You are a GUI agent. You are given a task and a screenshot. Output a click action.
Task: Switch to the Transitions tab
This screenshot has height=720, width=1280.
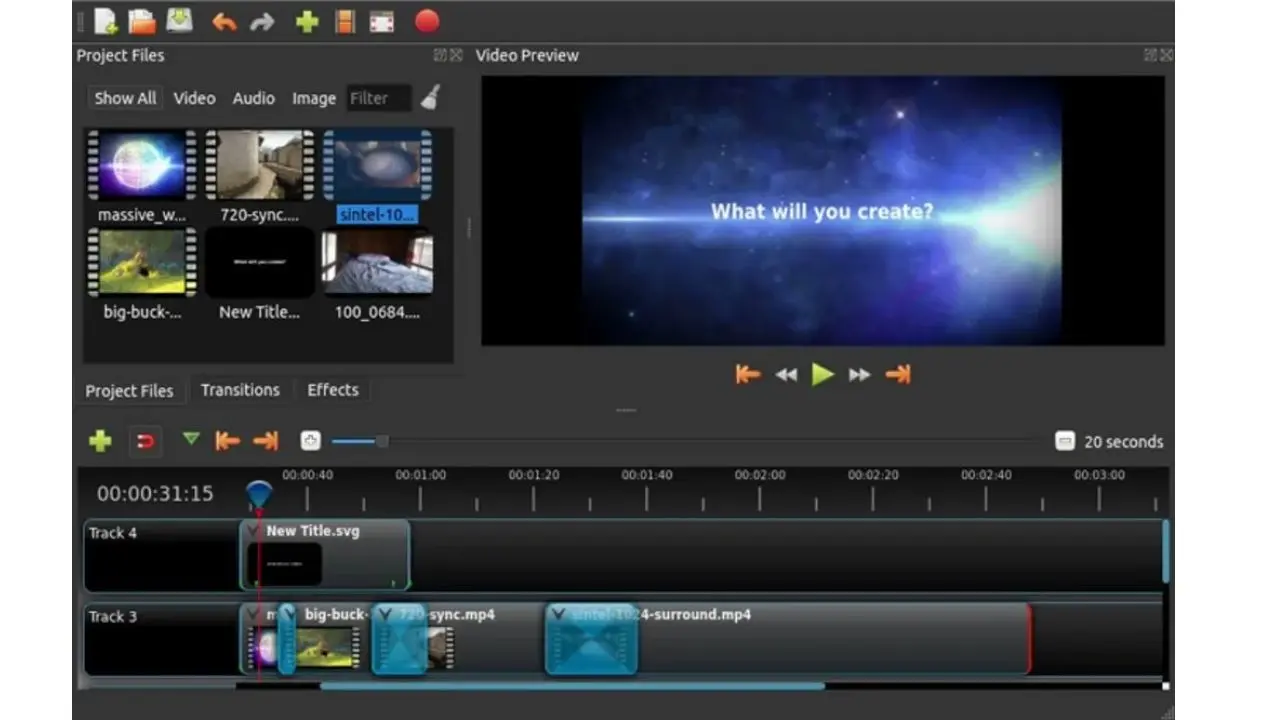coord(240,390)
